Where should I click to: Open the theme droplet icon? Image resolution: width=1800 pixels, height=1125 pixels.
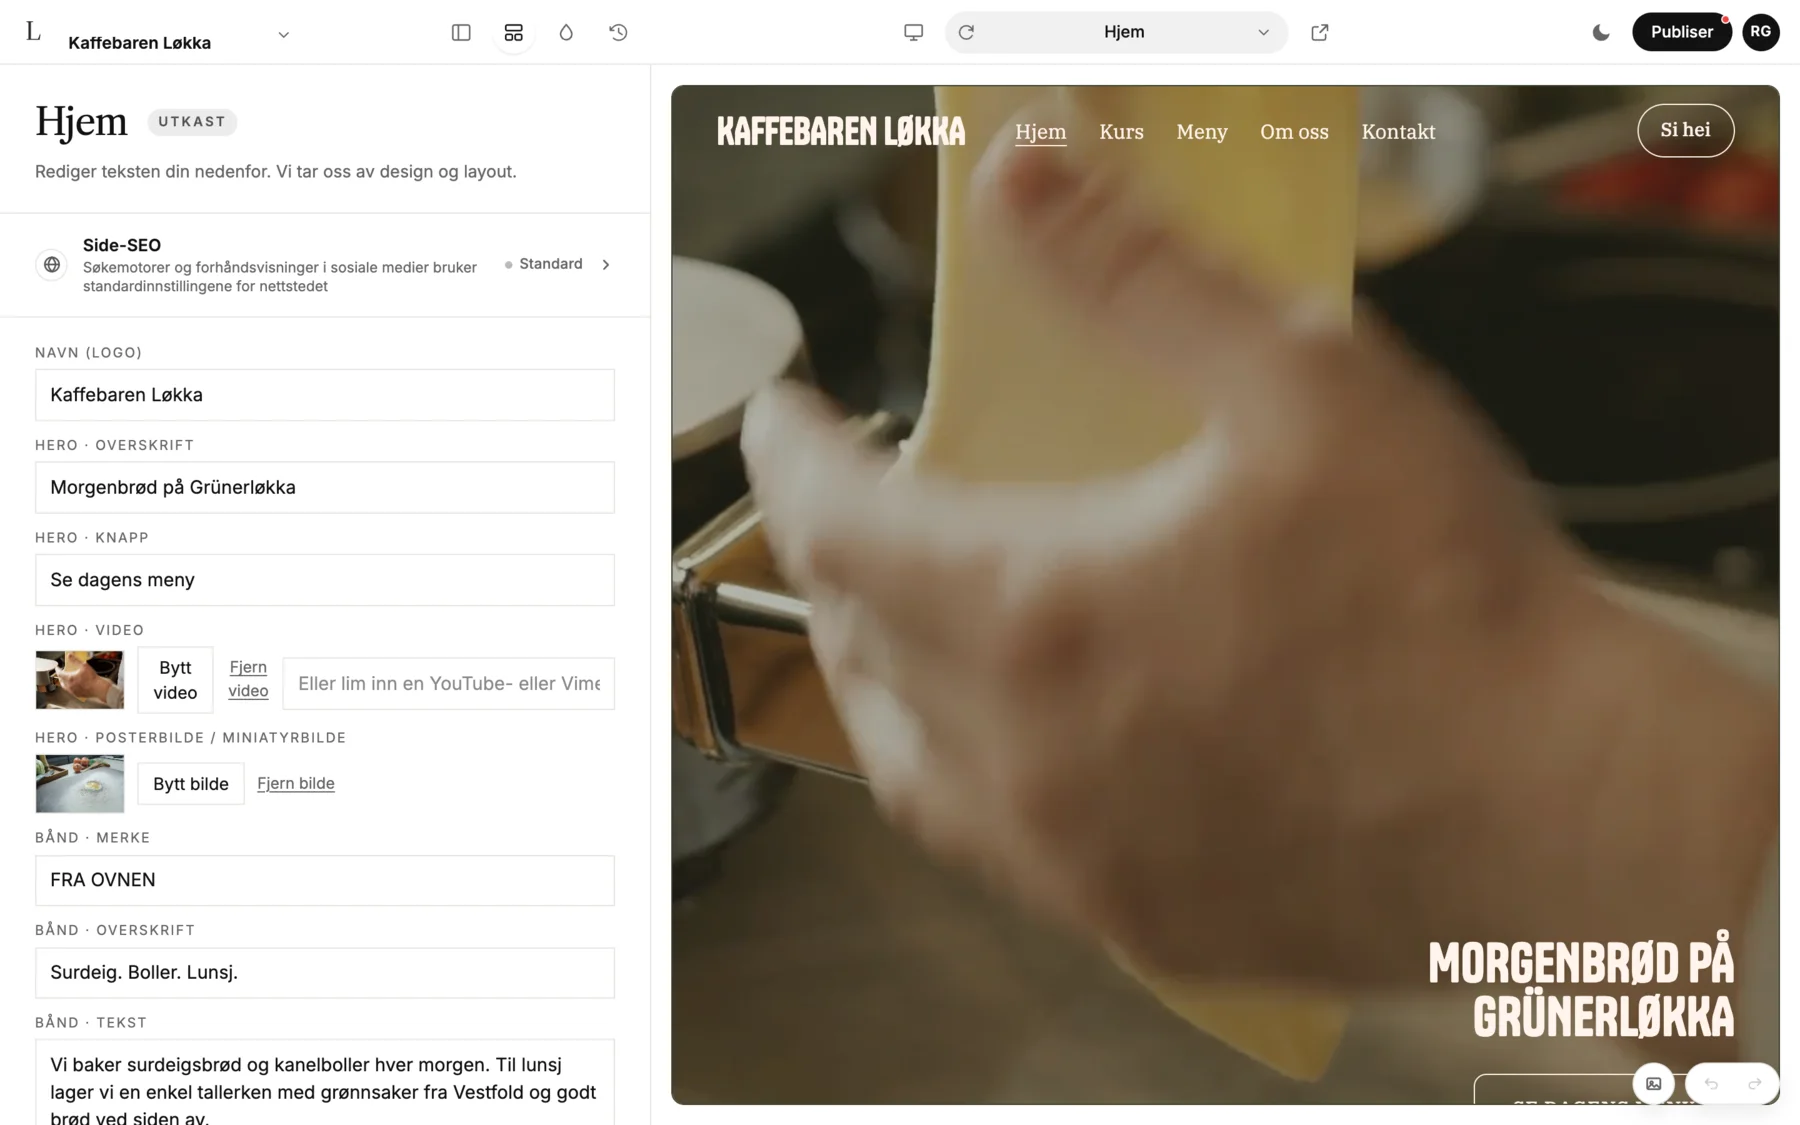(566, 32)
